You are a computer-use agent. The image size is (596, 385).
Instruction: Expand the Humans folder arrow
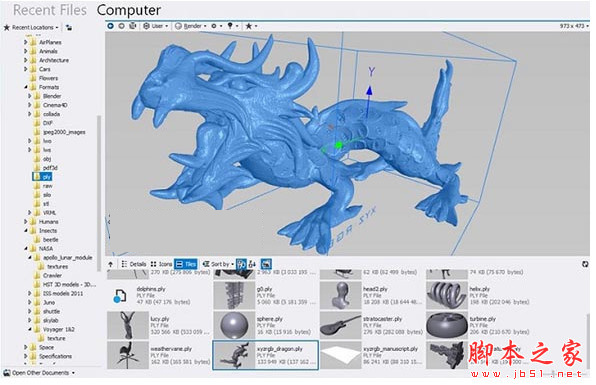point(25,222)
